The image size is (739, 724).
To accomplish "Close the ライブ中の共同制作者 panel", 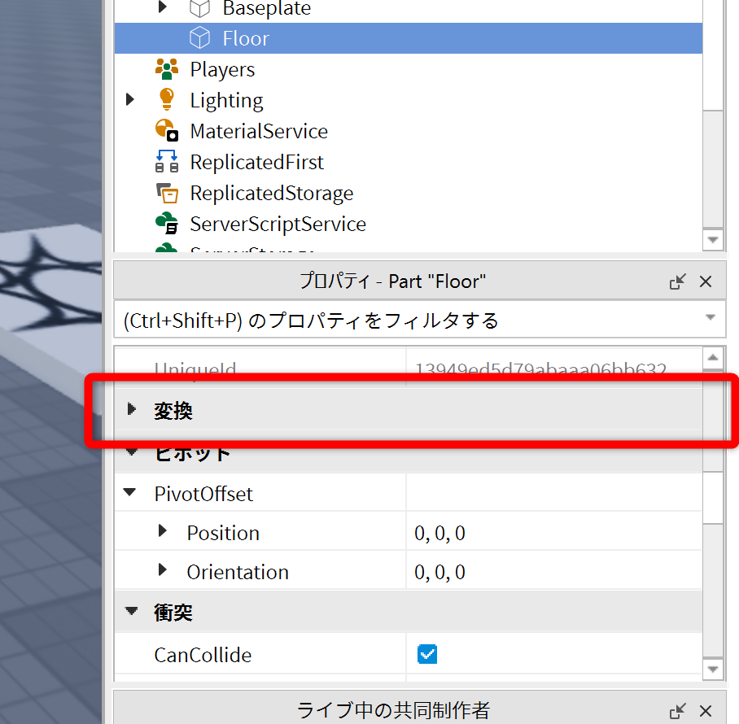I will pos(705,709).
